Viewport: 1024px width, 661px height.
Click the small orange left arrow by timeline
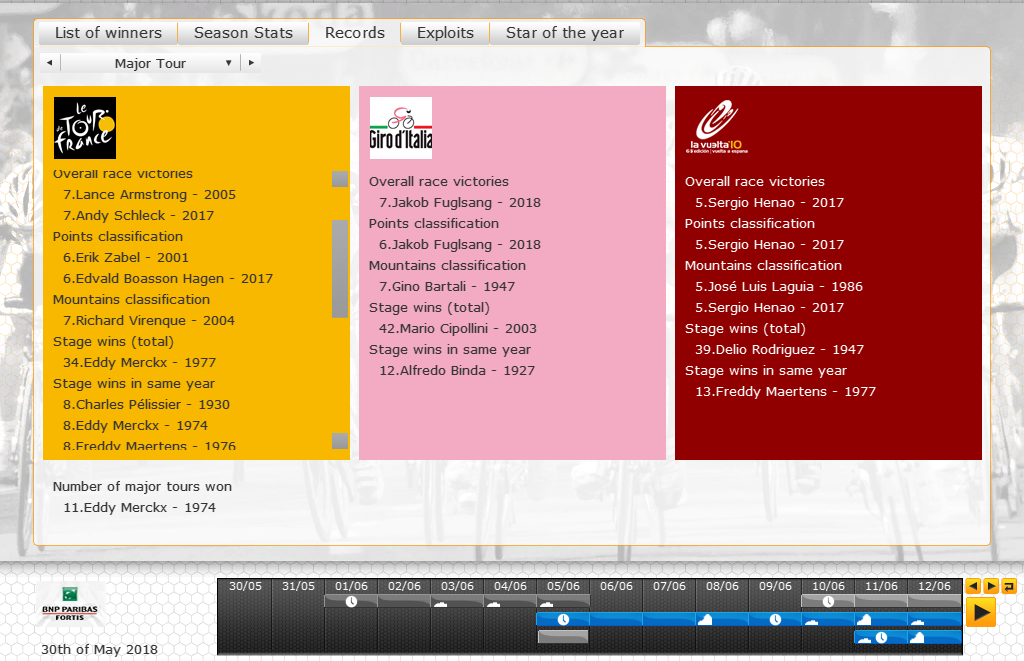coord(973,586)
